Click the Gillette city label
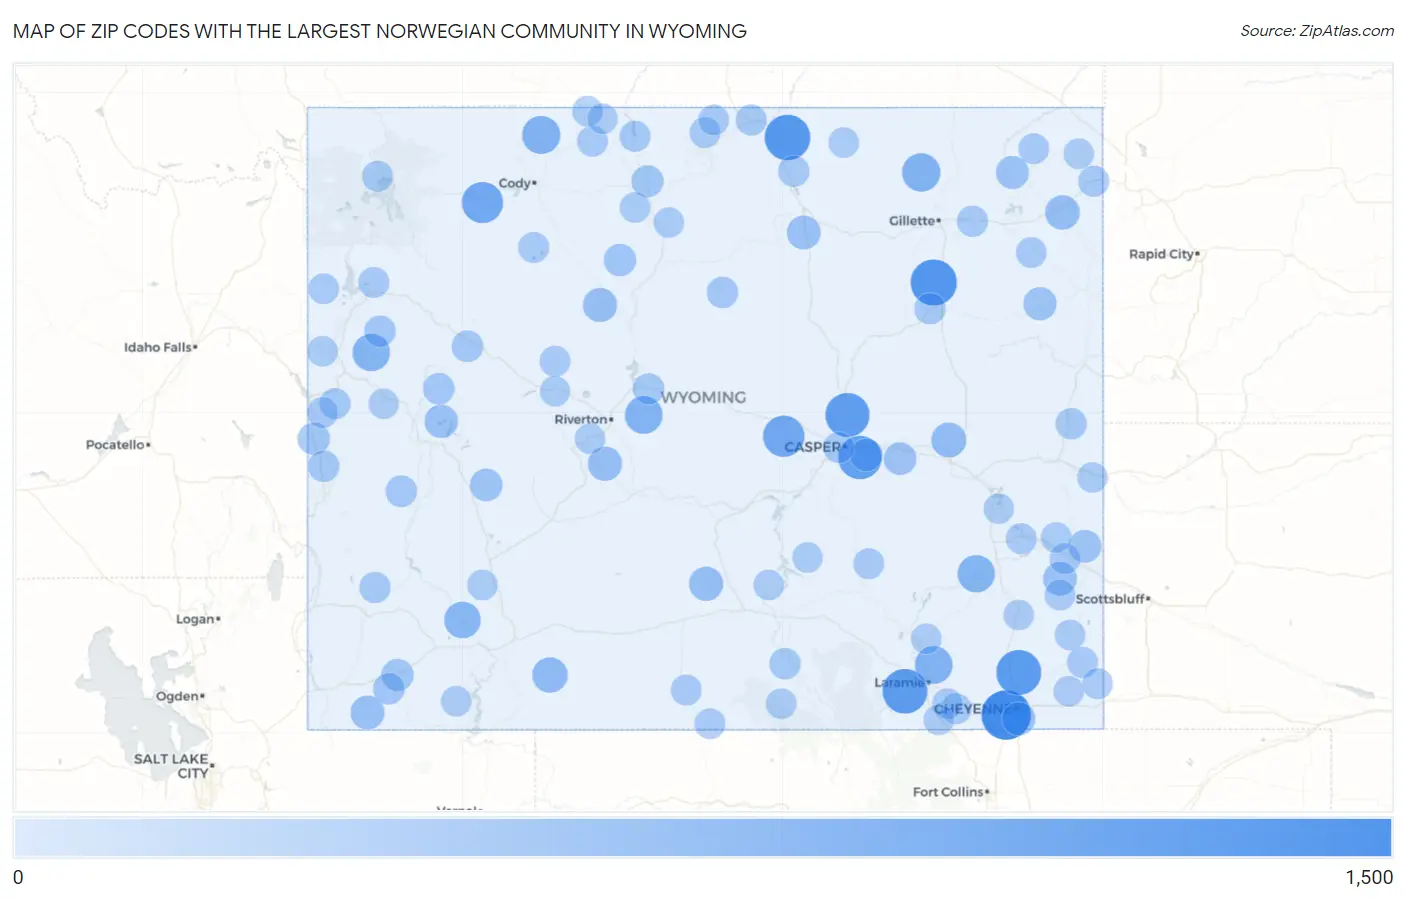 point(914,220)
